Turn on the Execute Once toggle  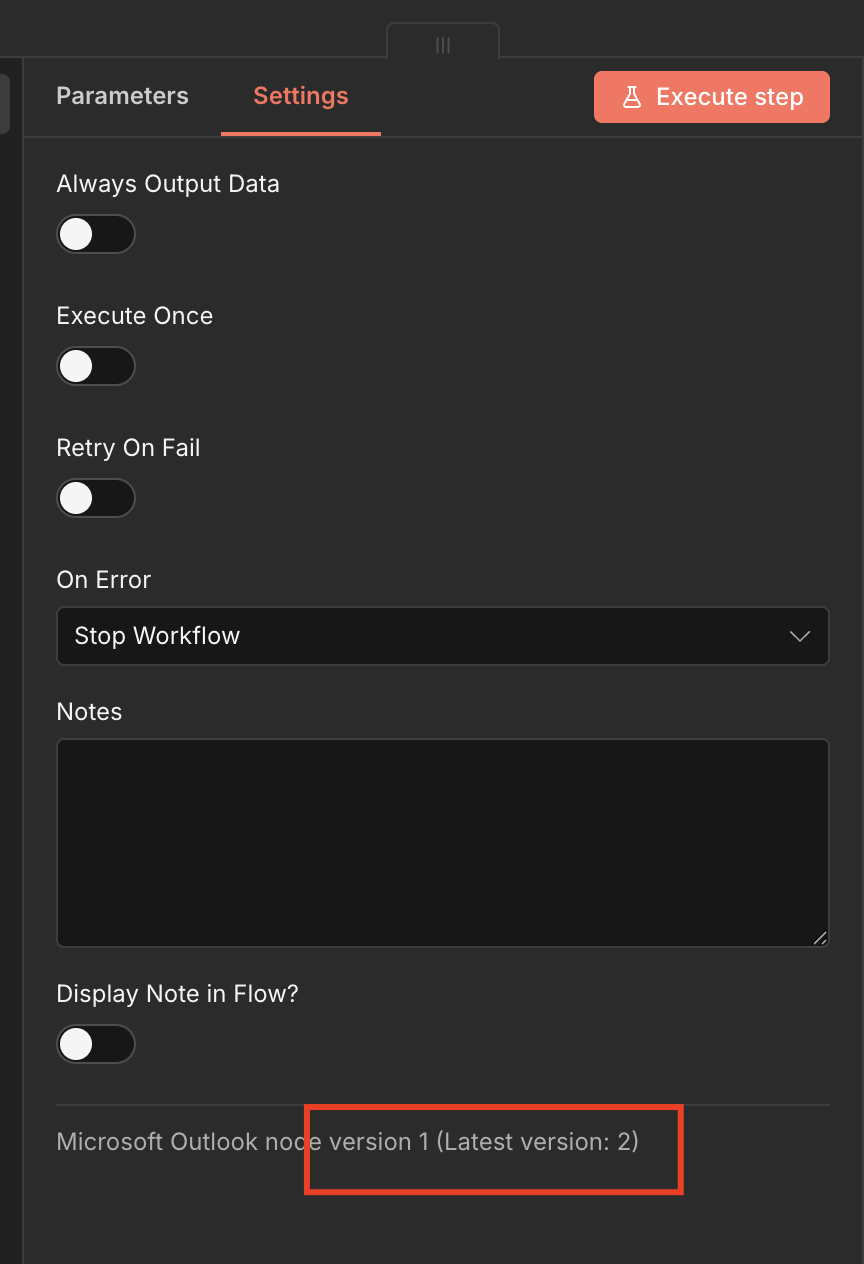(x=95, y=366)
